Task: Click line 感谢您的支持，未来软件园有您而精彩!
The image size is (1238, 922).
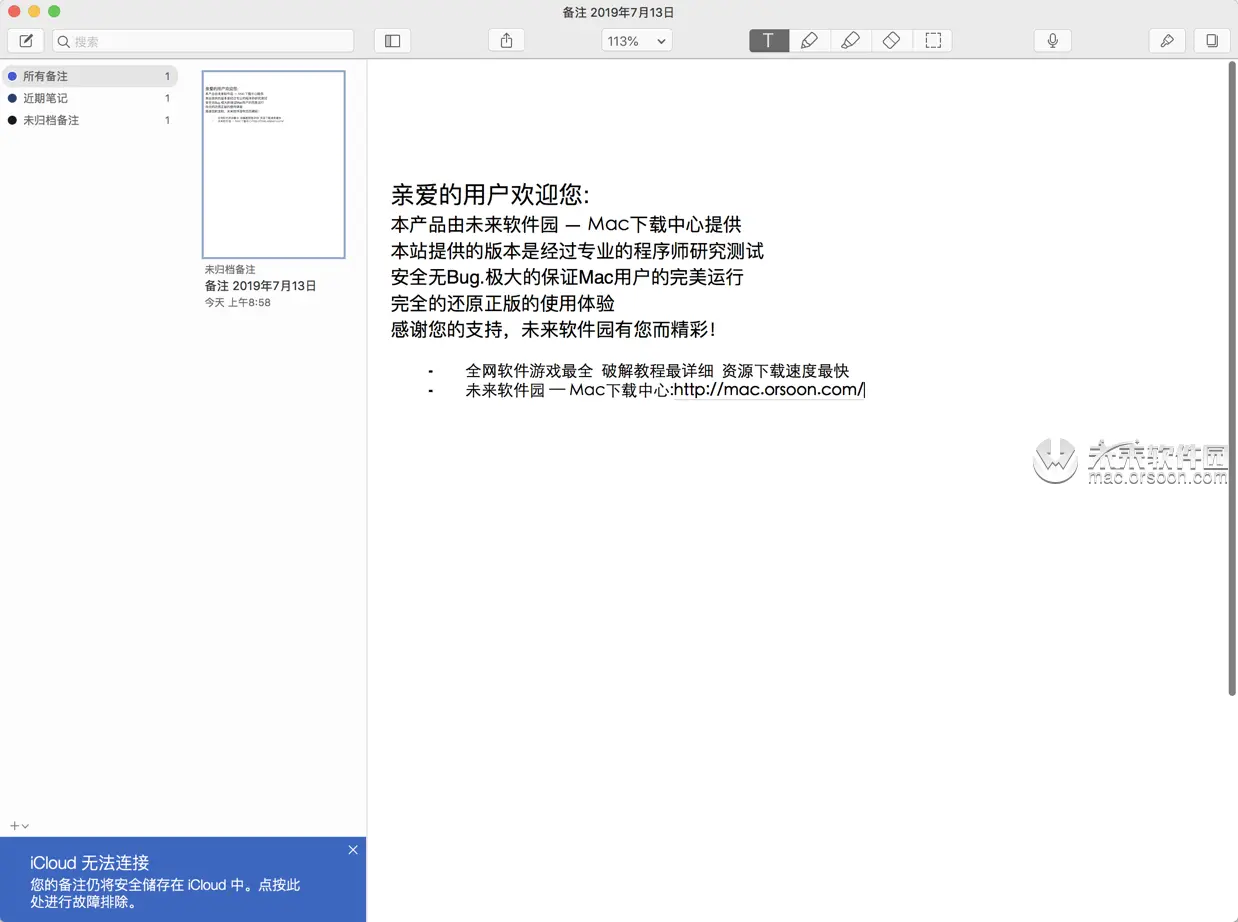Action: 553,329
